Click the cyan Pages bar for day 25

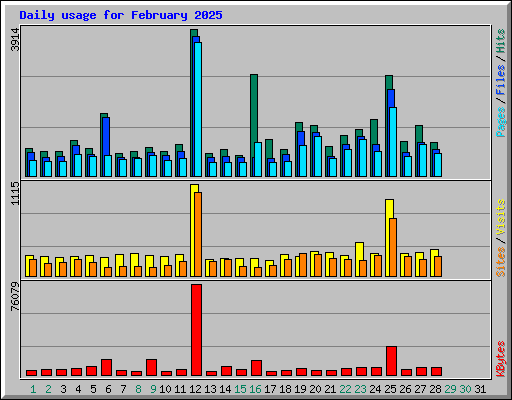pos(393,142)
